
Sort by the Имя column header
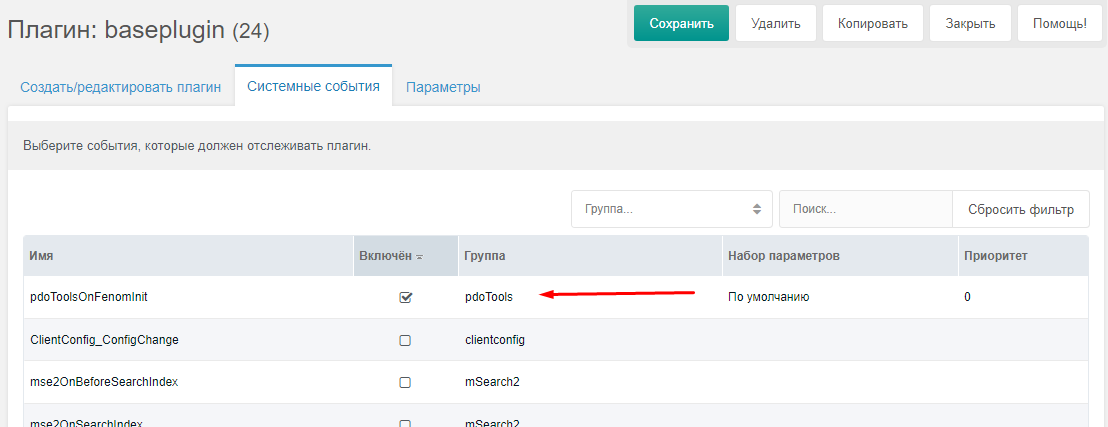(x=188, y=256)
